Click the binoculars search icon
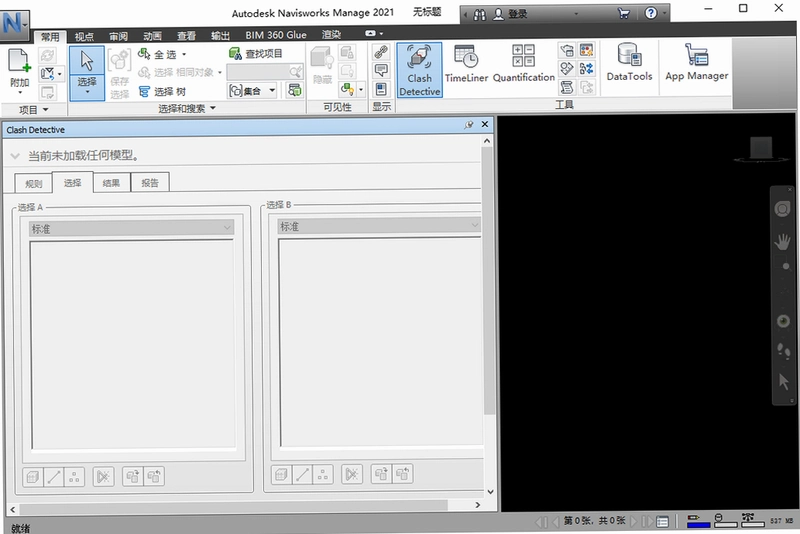This screenshot has width=800, height=534. (480, 14)
